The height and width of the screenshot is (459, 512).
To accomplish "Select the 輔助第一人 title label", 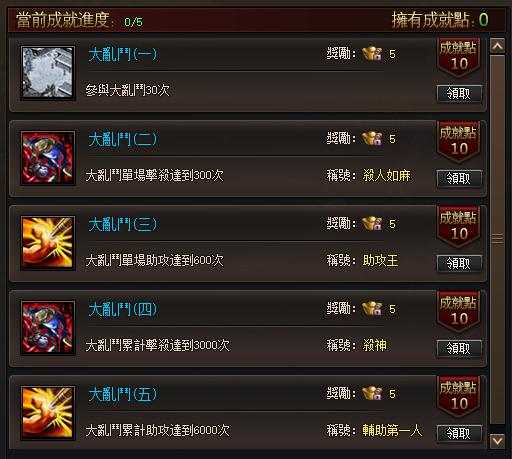I will tap(392, 430).
